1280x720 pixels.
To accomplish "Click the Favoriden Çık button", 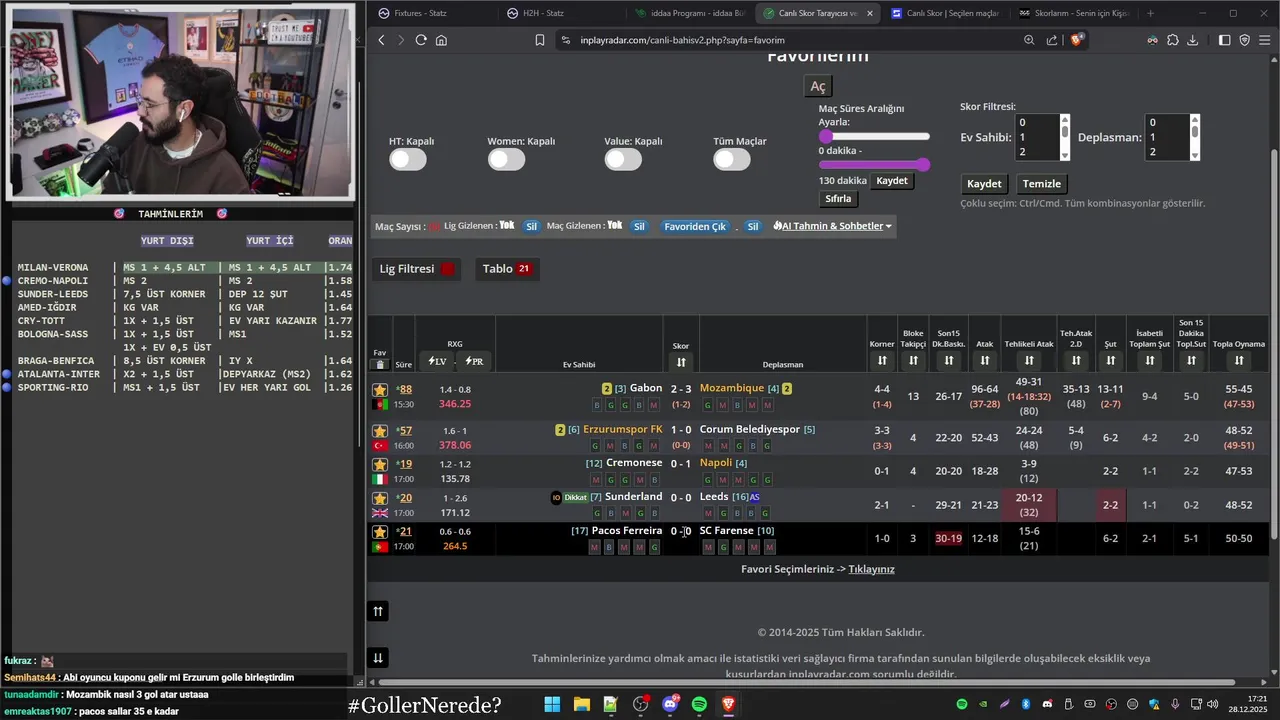I will tap(695, 226).
